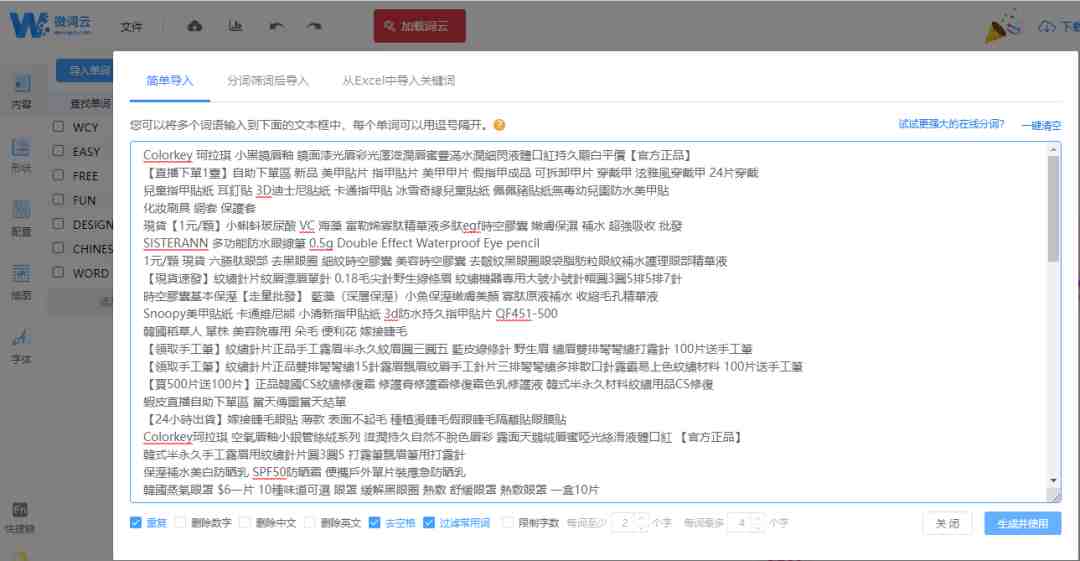Viewport: 1080px width, 561px height.
Task: Click the party popper icon
Action: (x=1002, y=26)
